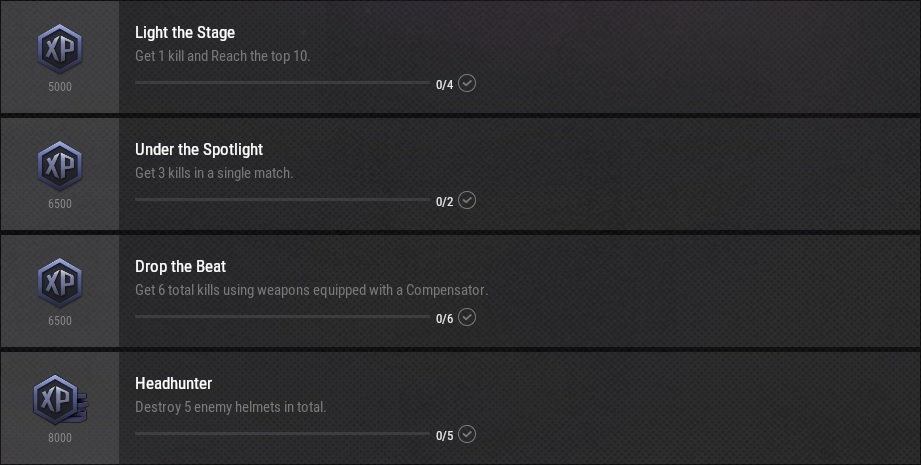Click the Headhunter progress bar
This screenshot has width=921, height=465.
coord(282,434)
